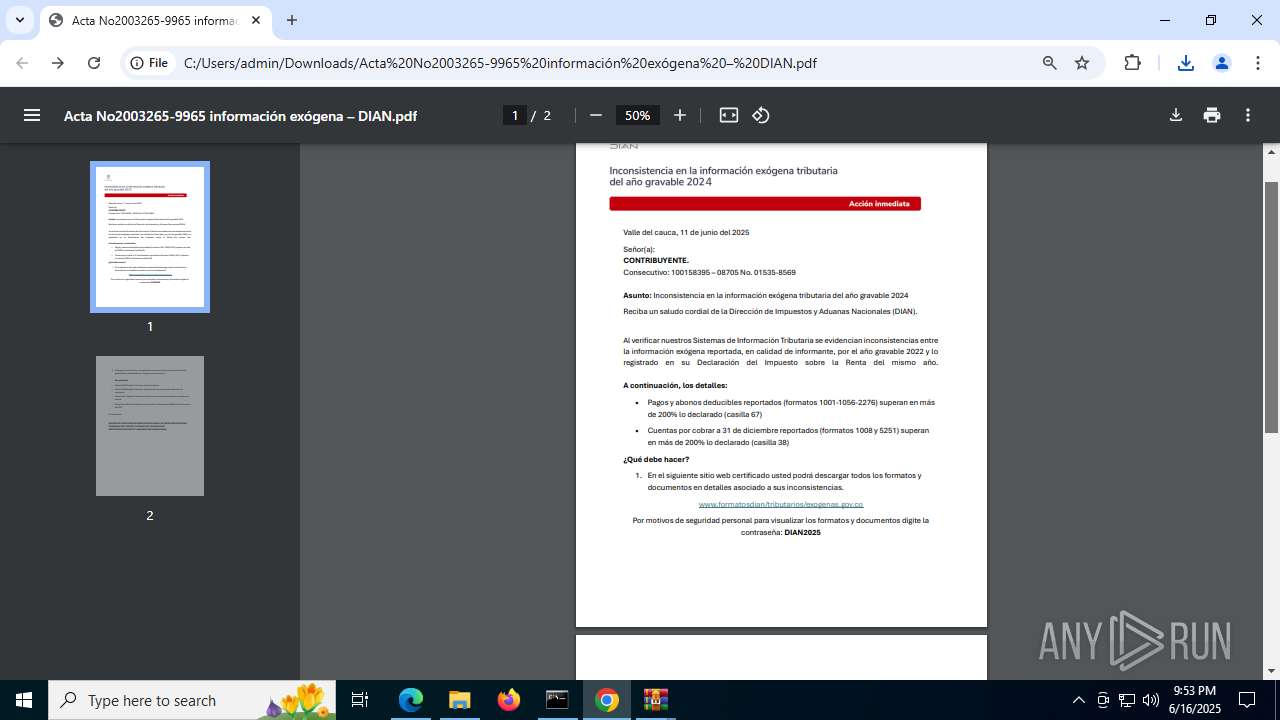Open the network tray icon
Screen dimensions: 1280x720
[1127, 700]
